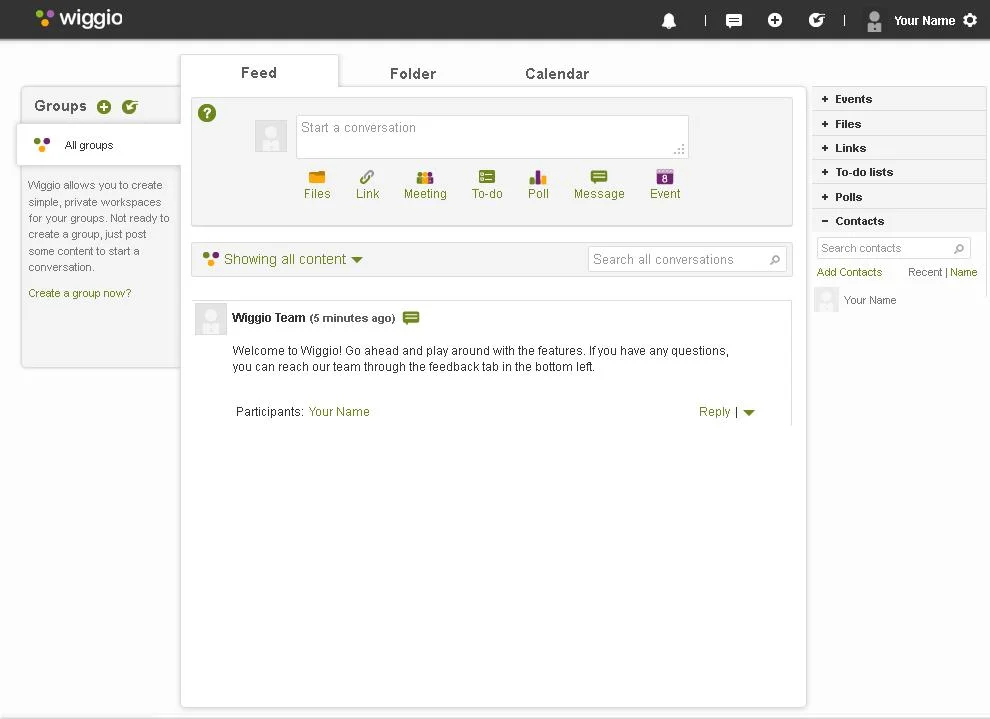Expand the To-do lists section
Viewport: 990px width, 719px height.
click(x=898, y=172)
